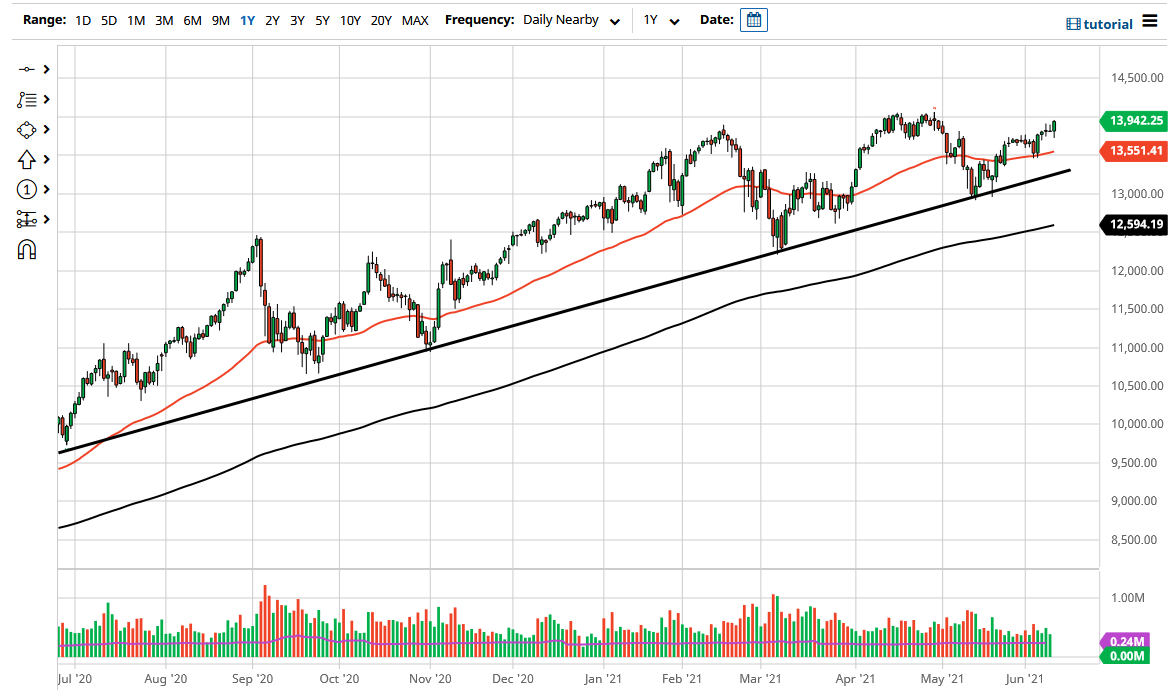This screenshot has width=1169, height=700.
Task: Select the horizontal line drawing tool
Action: (28, 69)
